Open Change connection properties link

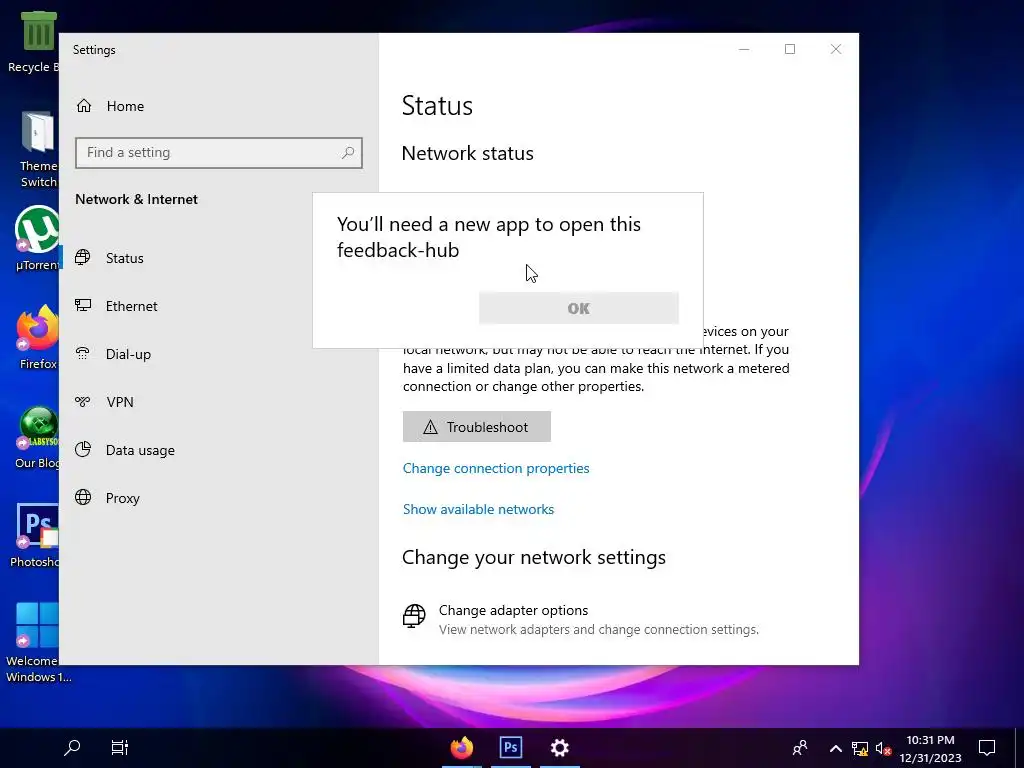pyautogui.click(x=496, y=468)
